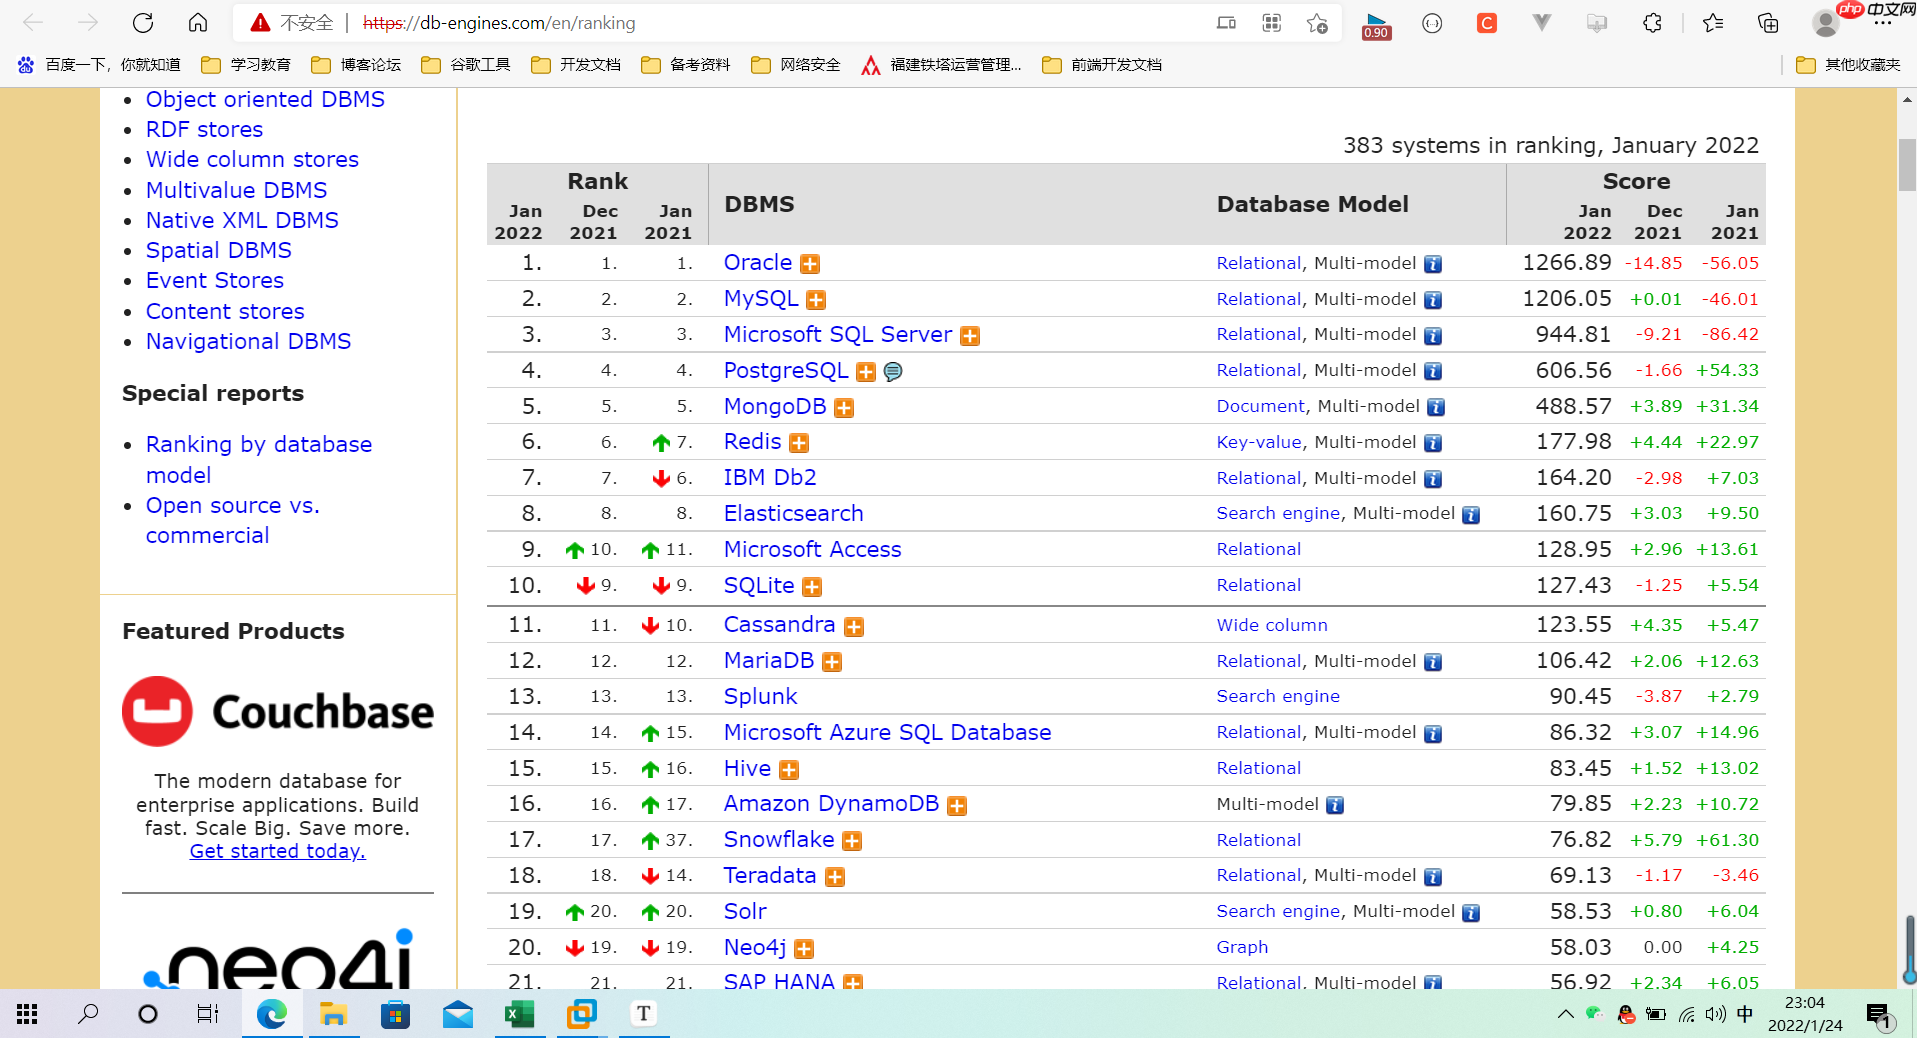Click the extension badge showing 0.90

[x=1375, y=24]
